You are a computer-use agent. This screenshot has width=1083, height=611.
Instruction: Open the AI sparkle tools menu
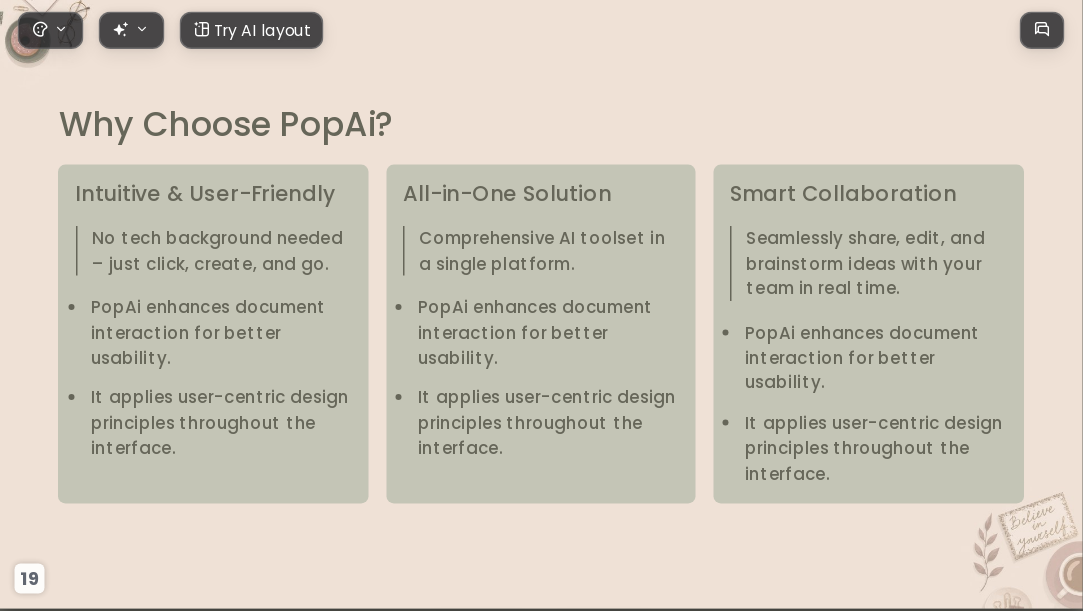[x=131, y=30]
